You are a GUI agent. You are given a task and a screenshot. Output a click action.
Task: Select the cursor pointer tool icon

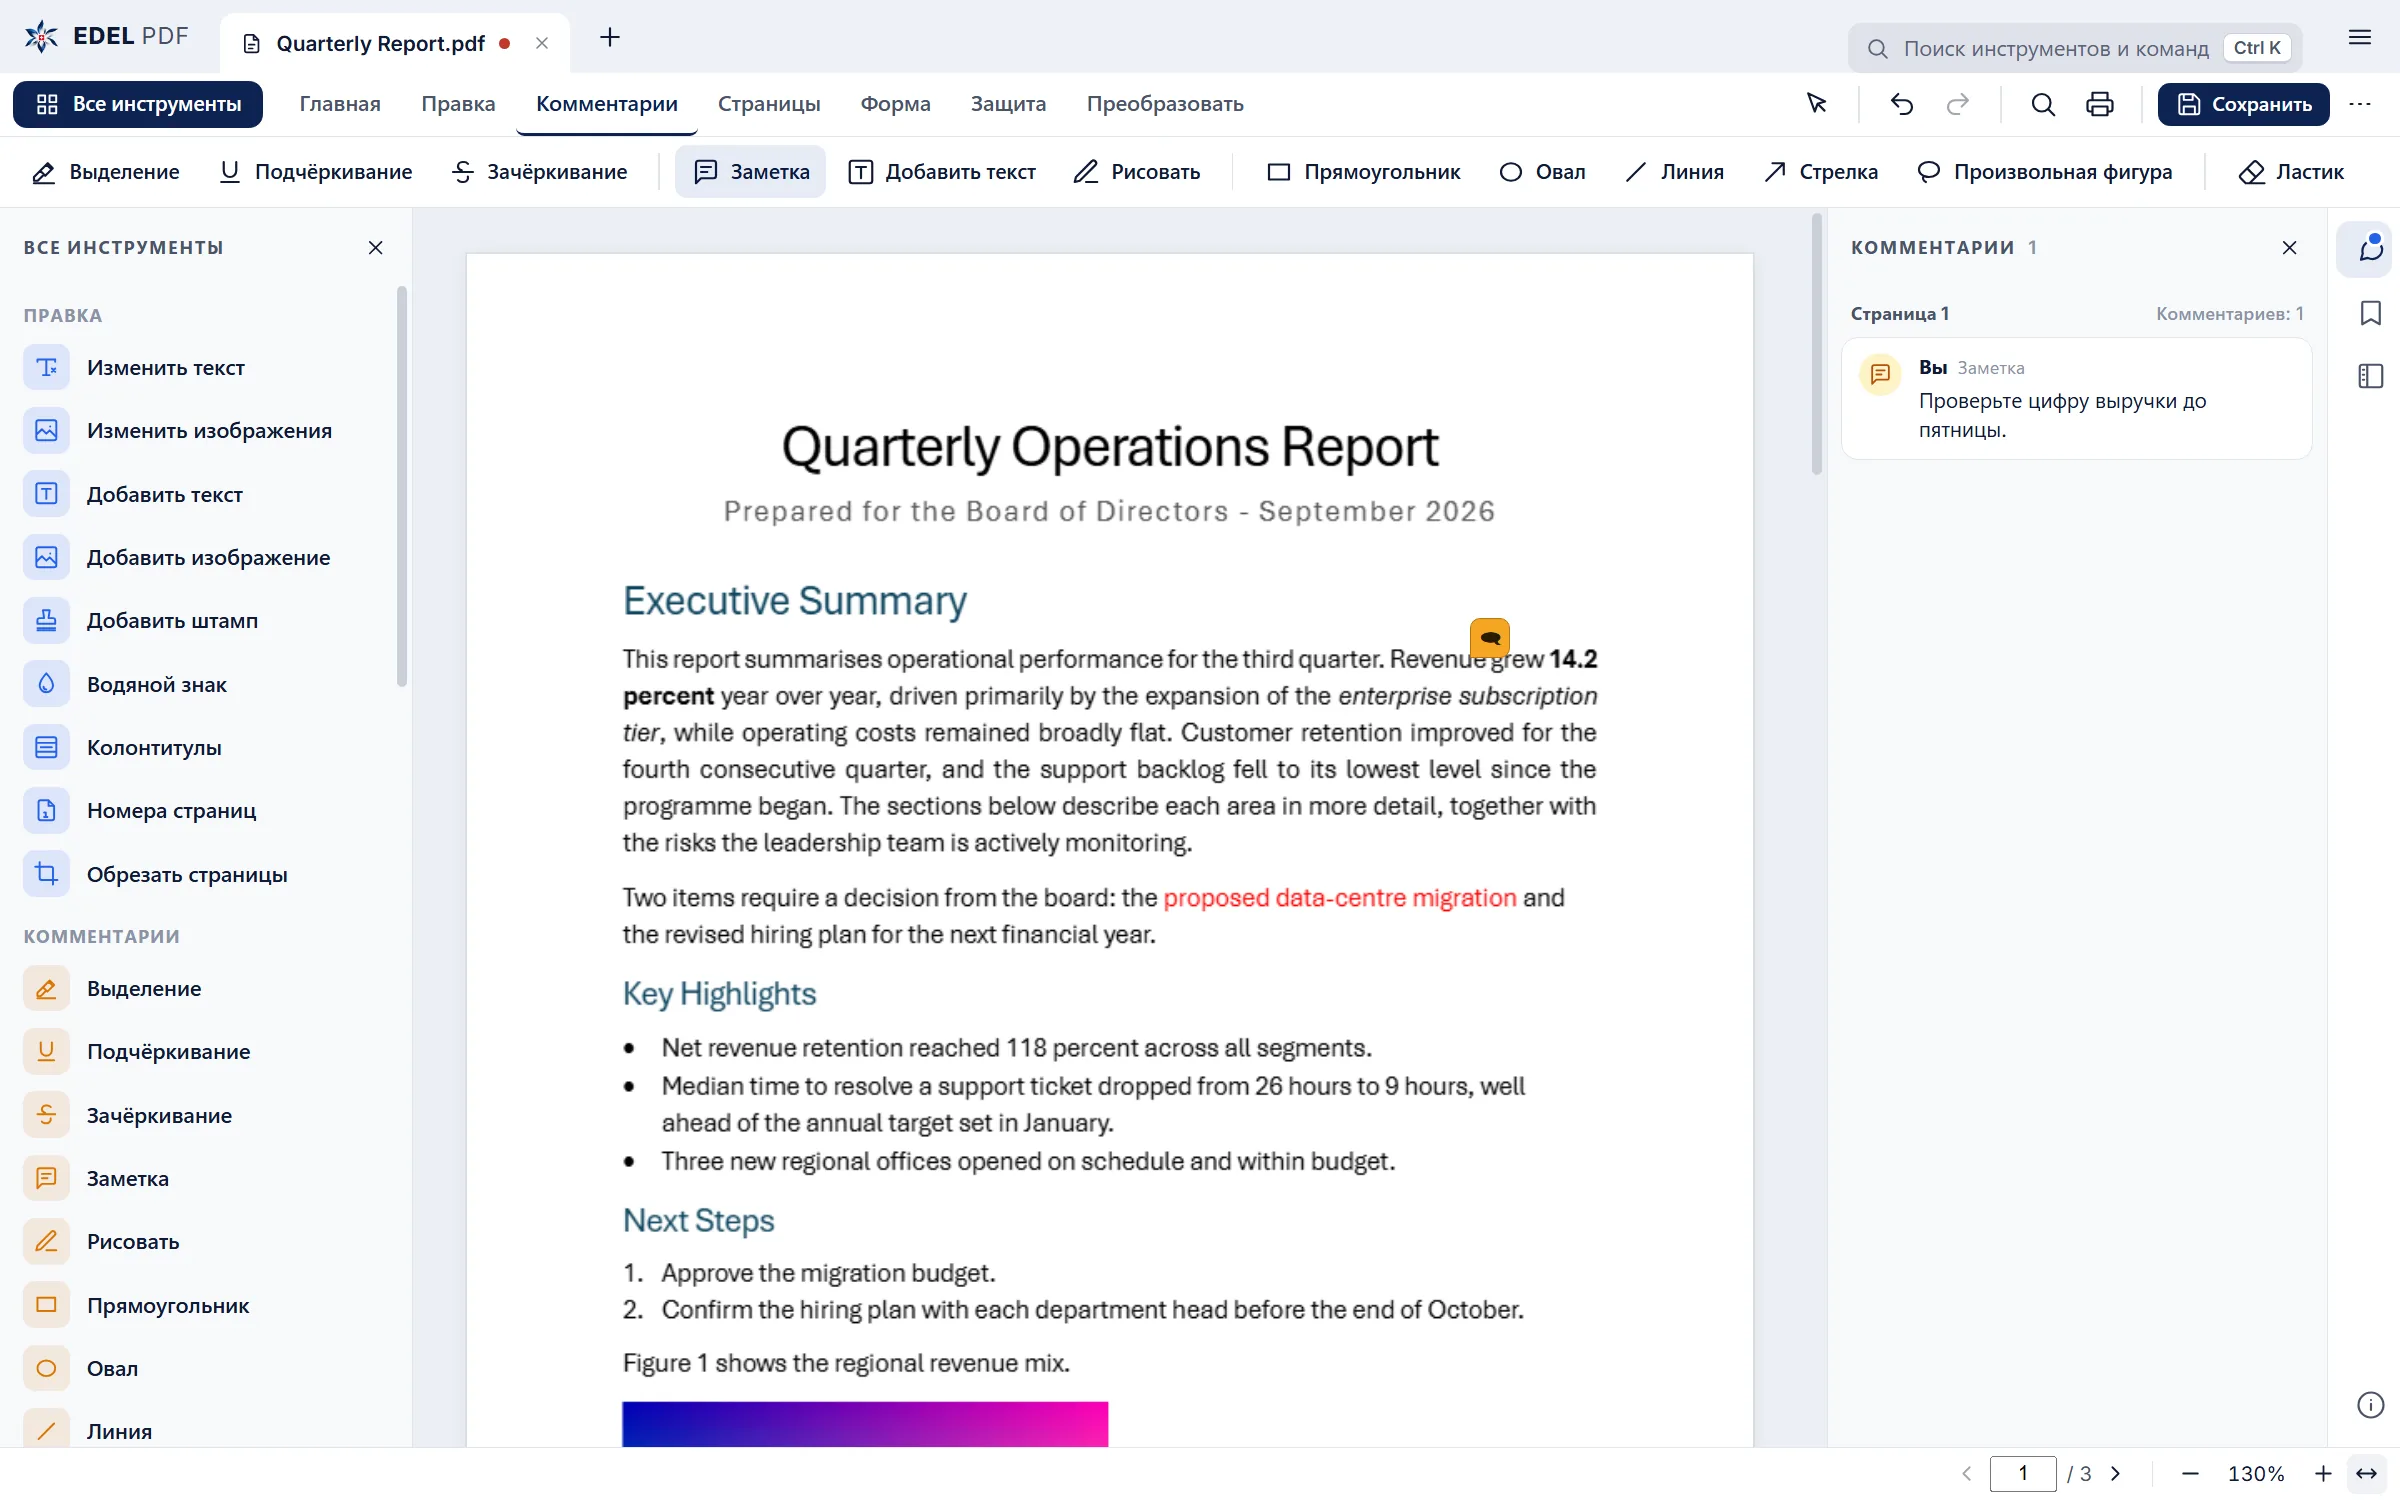[x=1817, y=104]
